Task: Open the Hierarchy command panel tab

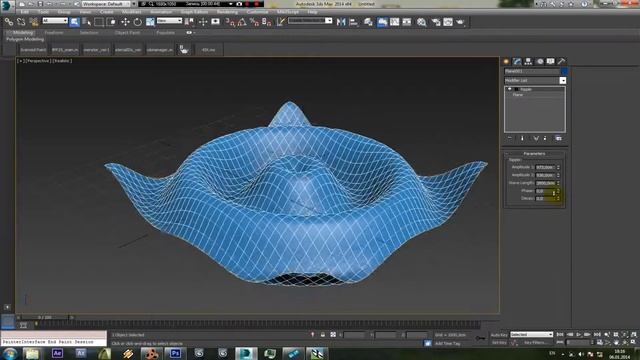Action: coord(529,61)
